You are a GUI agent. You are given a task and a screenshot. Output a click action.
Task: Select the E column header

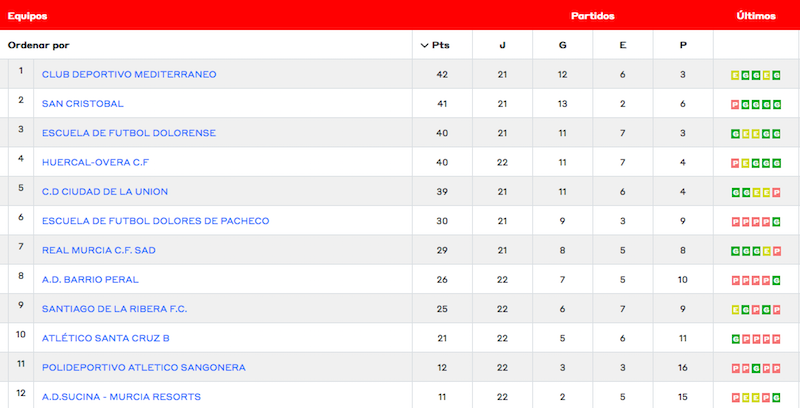(622, 46)
